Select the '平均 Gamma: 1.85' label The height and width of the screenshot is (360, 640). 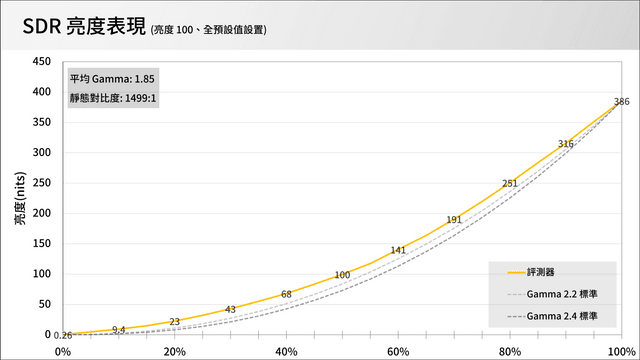(112, 79)
